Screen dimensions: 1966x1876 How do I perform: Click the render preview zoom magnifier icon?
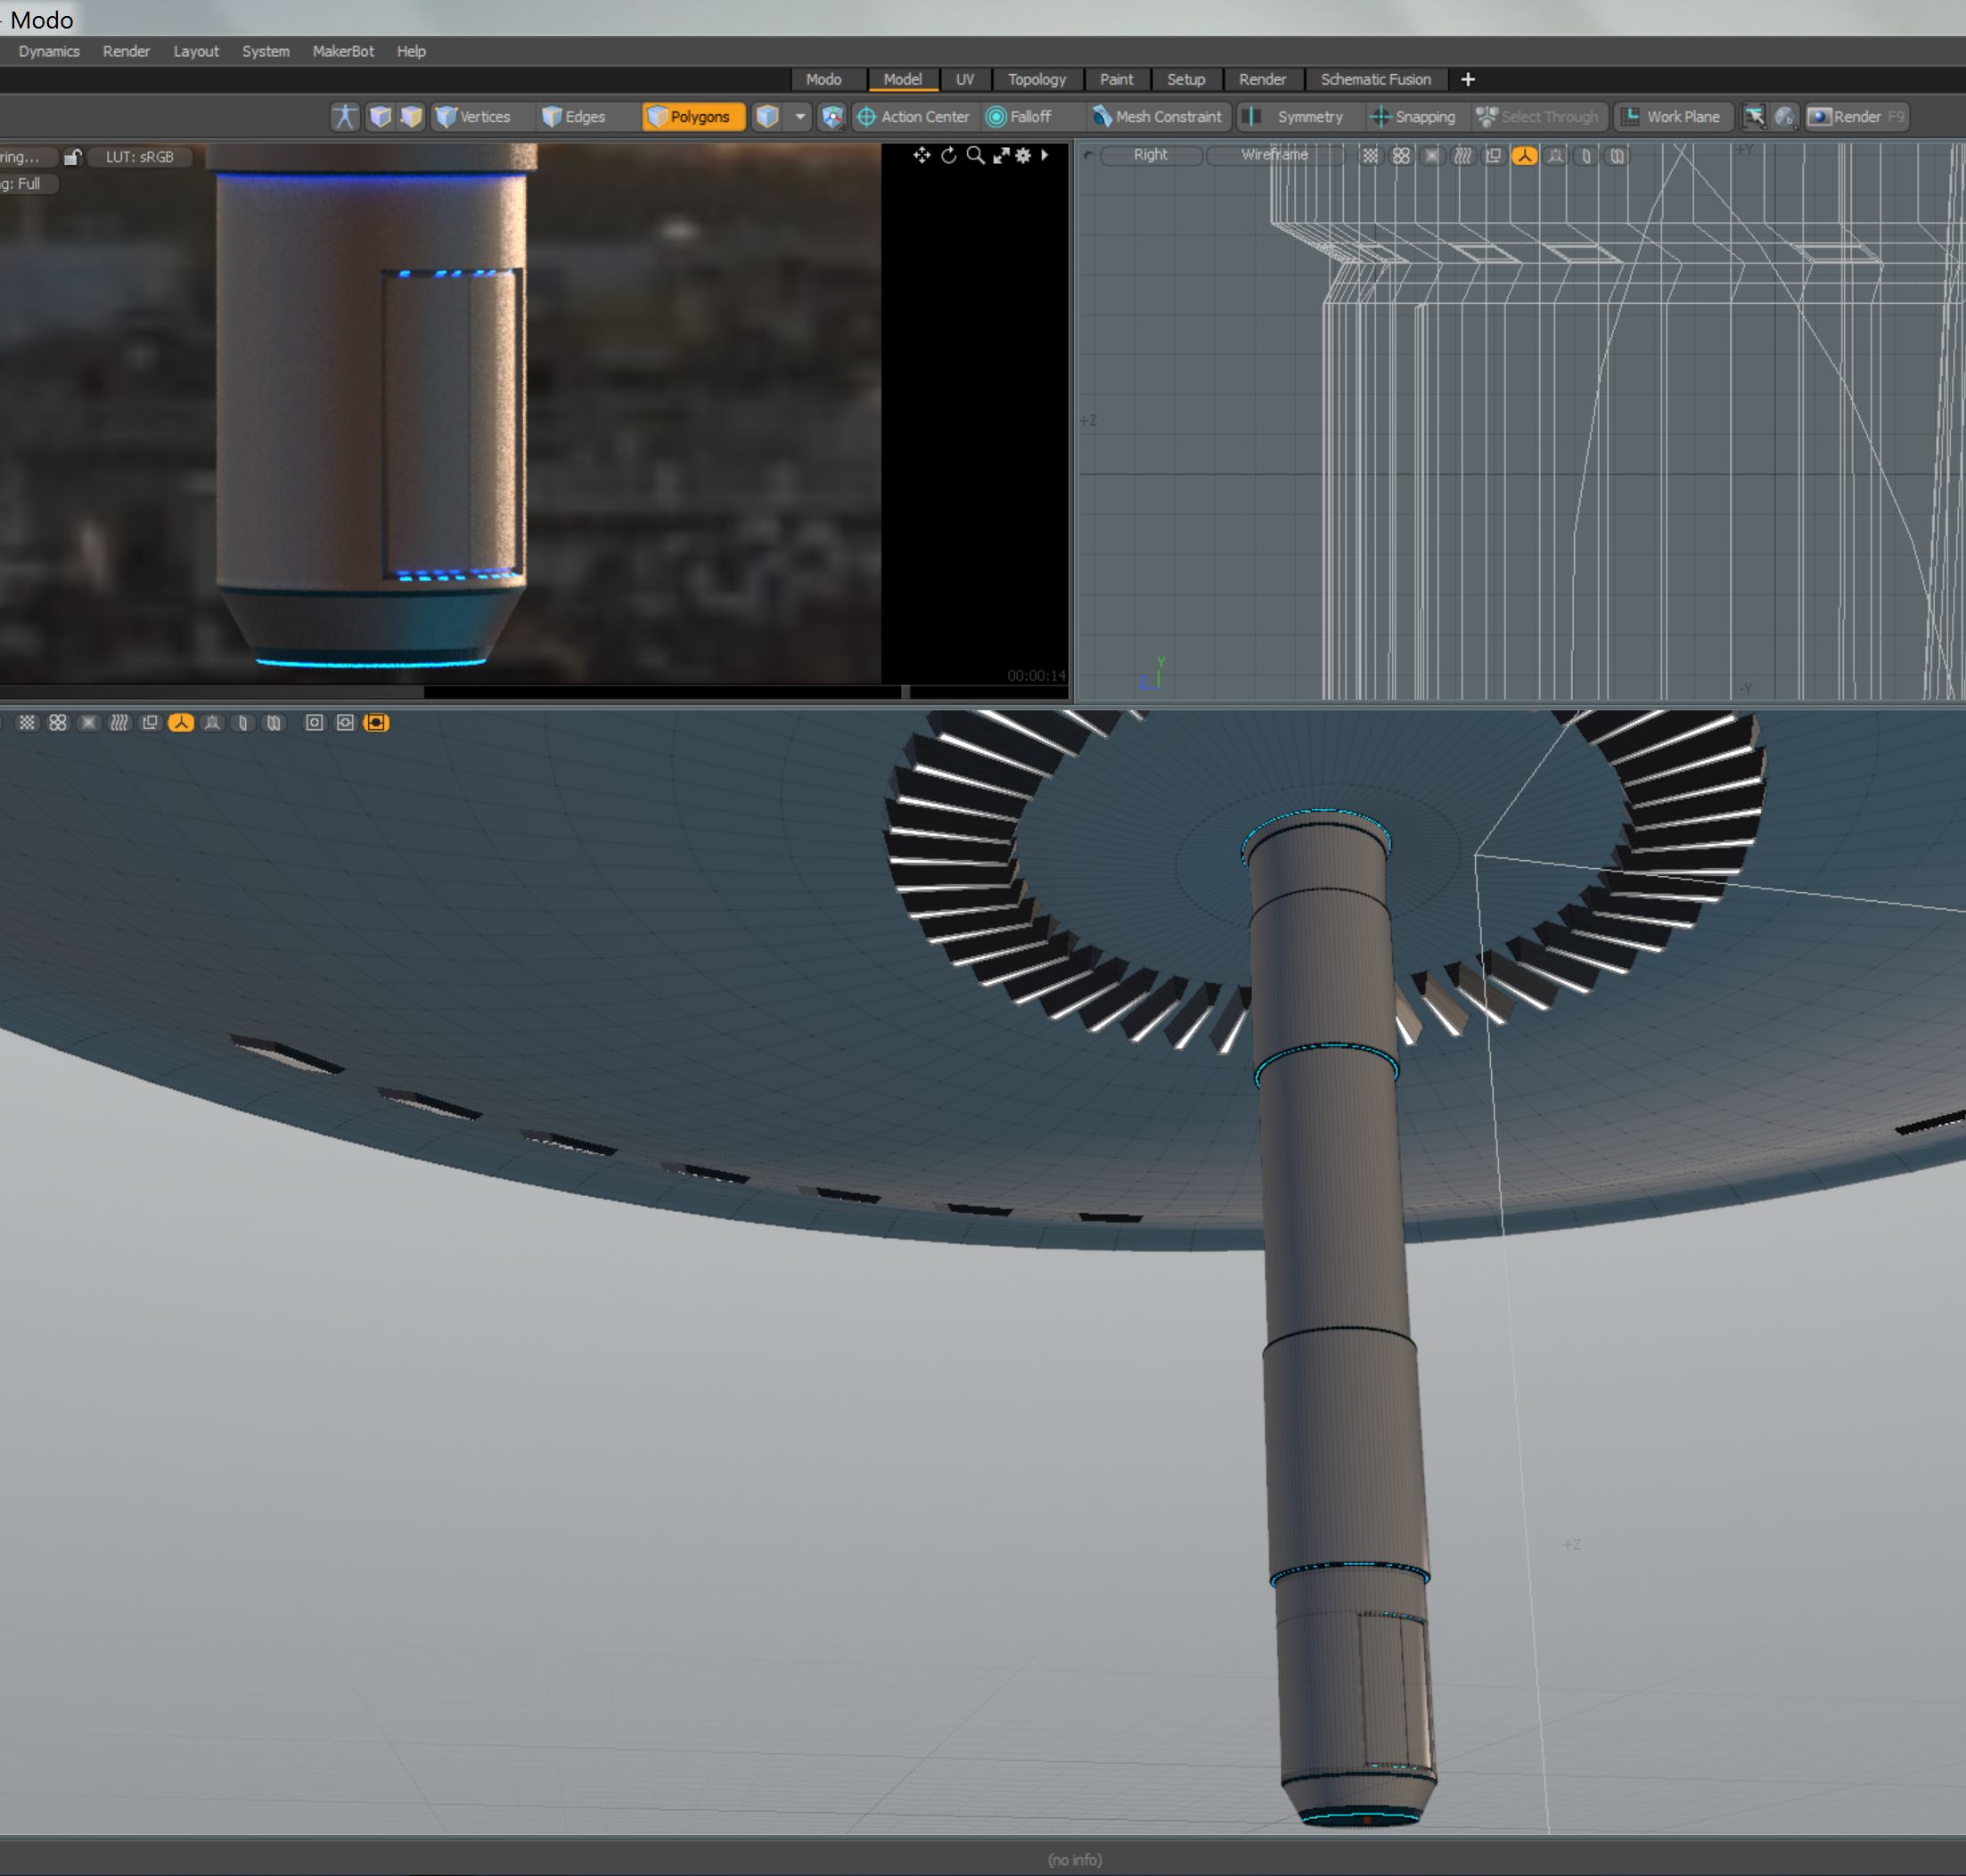click(x=975, y=155)
